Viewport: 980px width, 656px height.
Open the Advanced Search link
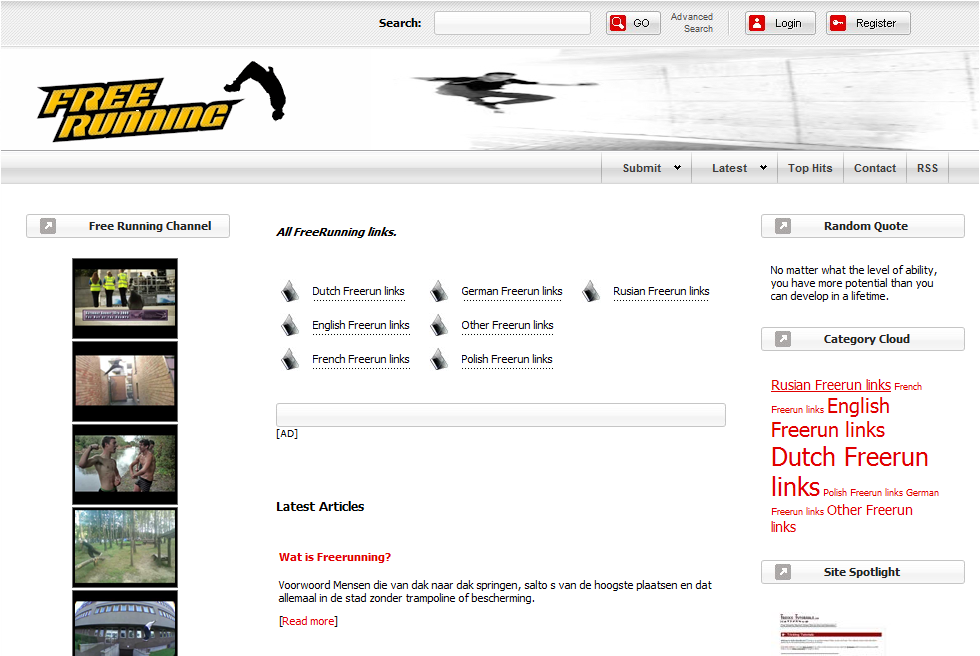point(692,23)
